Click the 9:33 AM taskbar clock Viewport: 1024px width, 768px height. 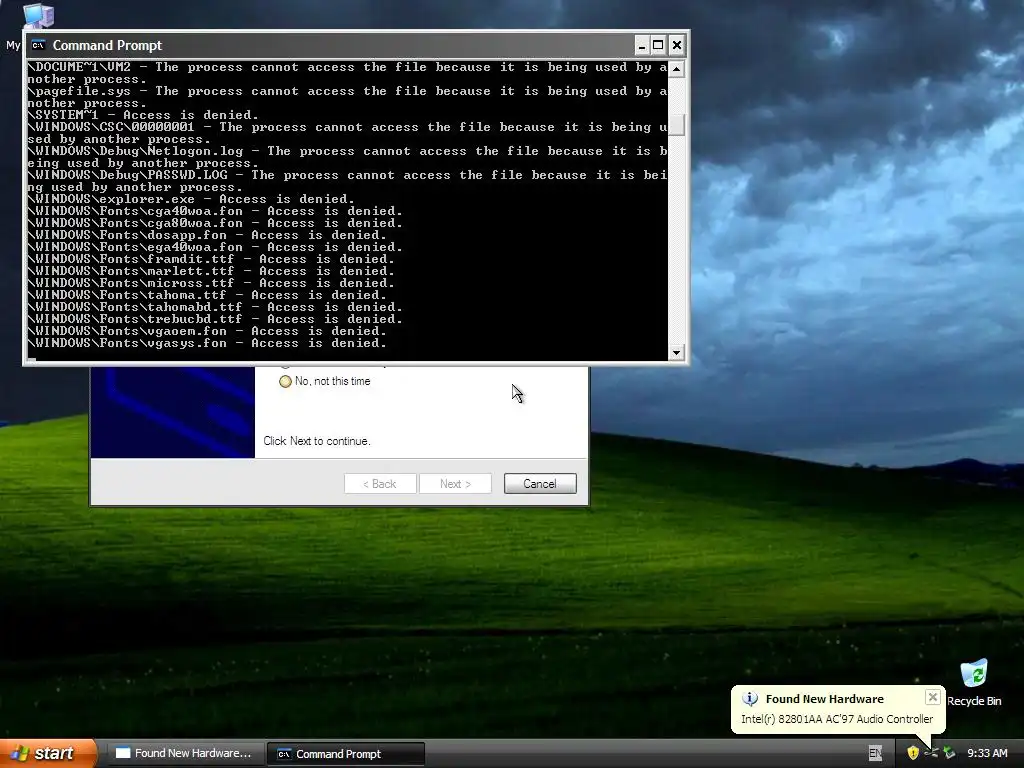point(987,754)
